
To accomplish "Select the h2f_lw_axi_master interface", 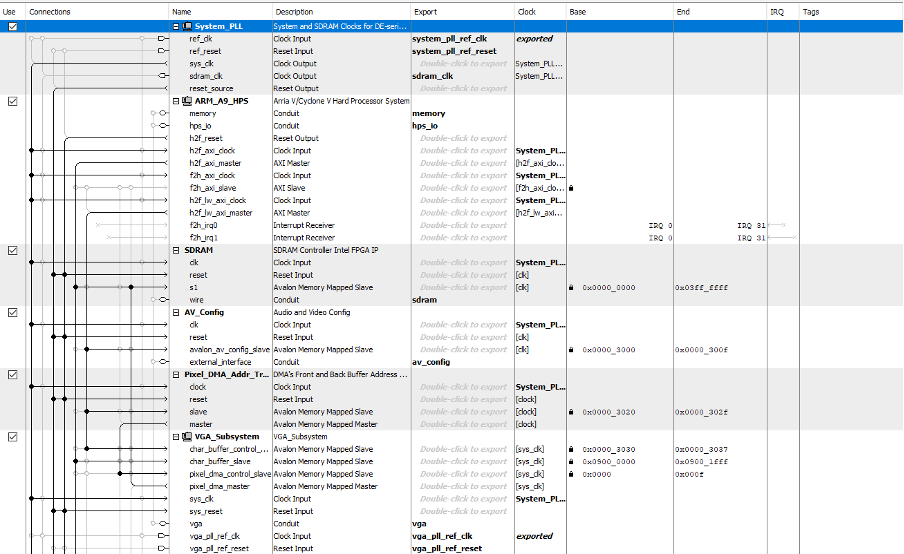I will (x=221, y=213).
